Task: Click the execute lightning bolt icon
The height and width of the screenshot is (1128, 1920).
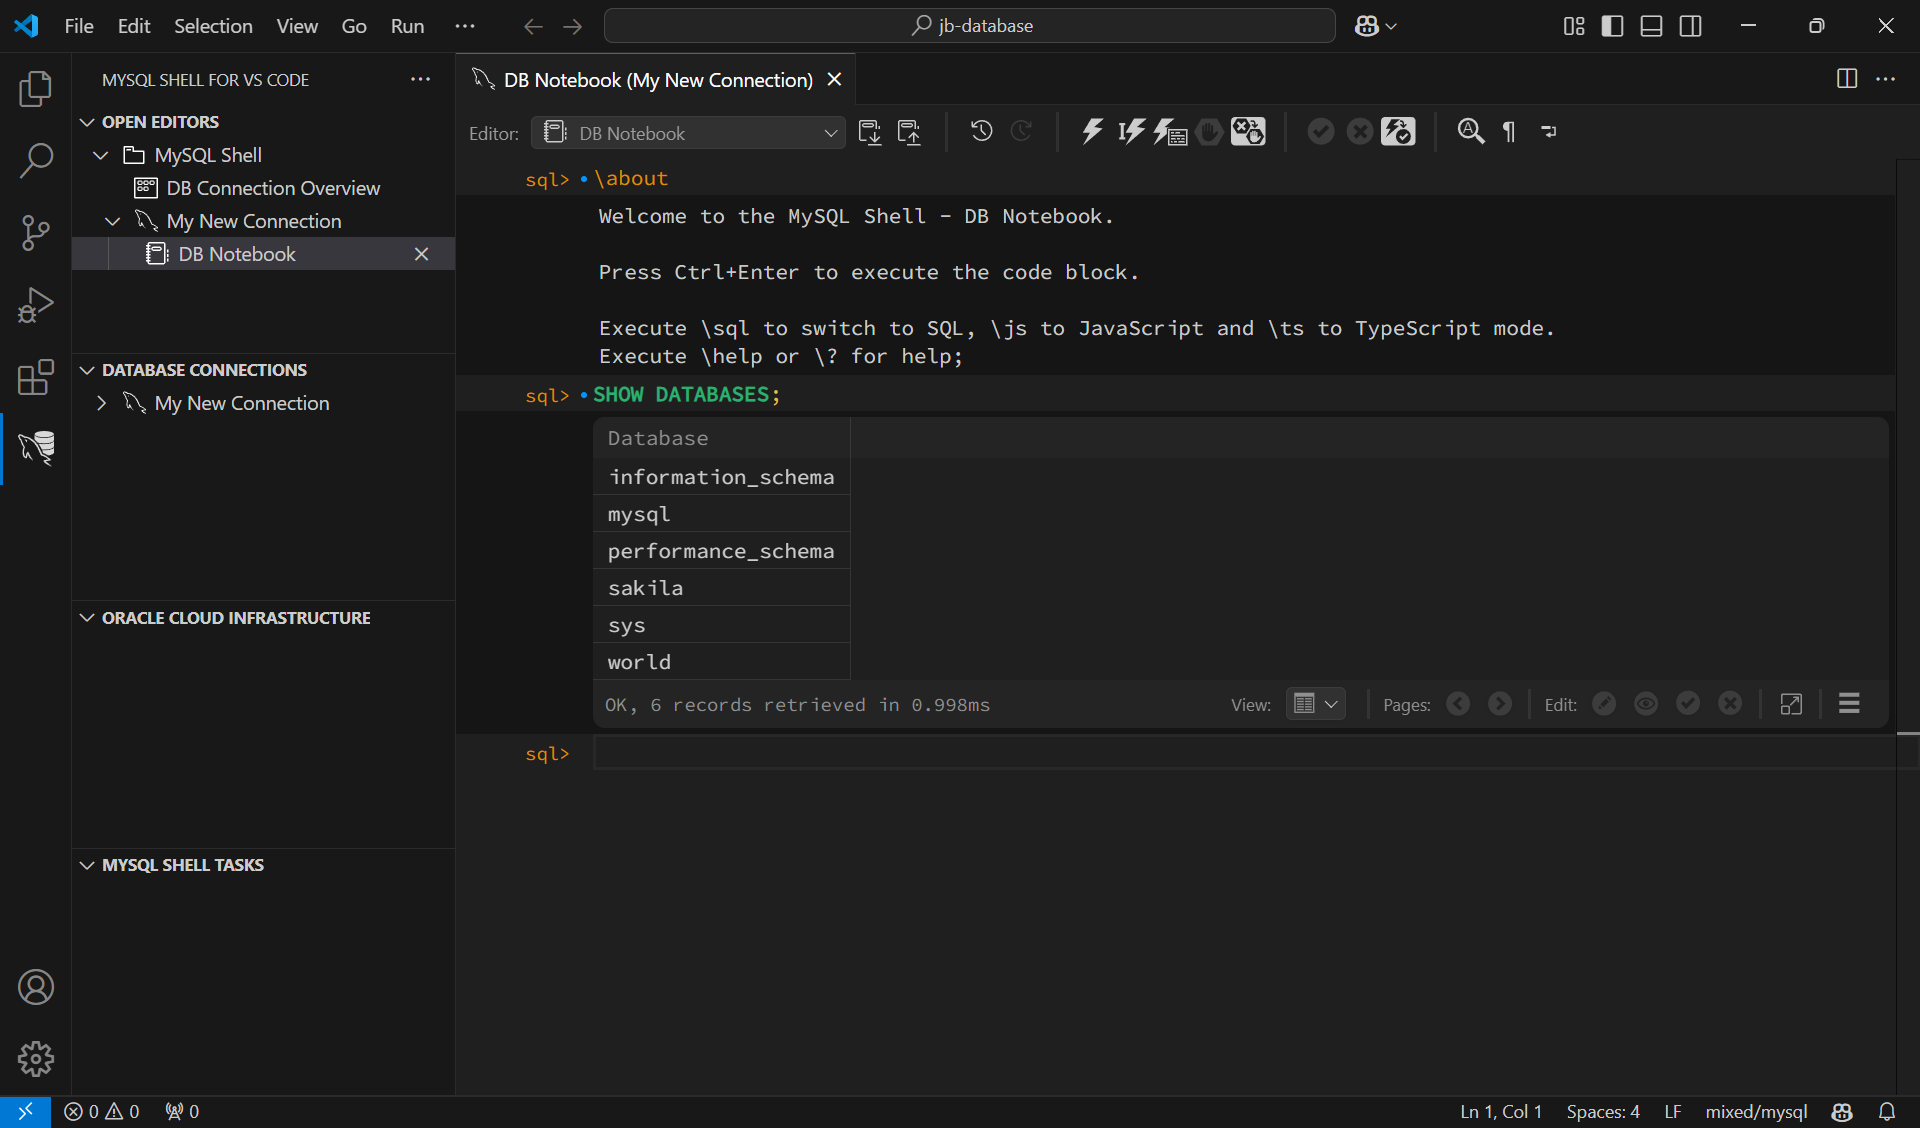Action: pyautogui.click(x=1092, y=132)
